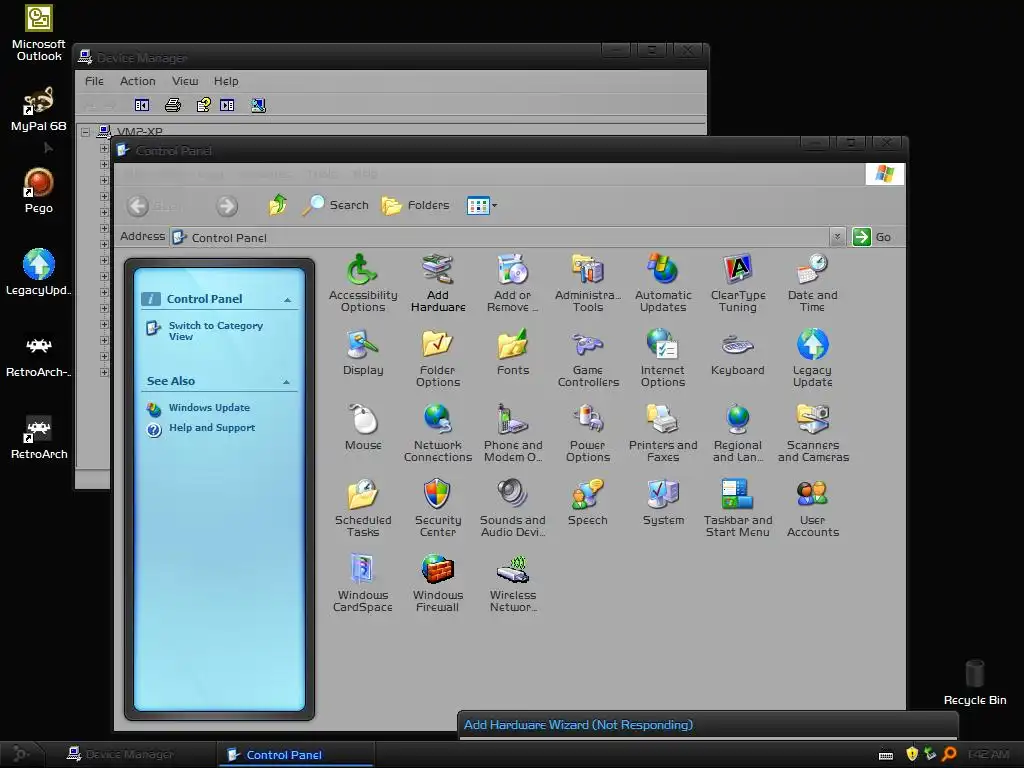Screen dimensions: 1024x768
Task: Open User Accounts icon
Action: point(812,508)
